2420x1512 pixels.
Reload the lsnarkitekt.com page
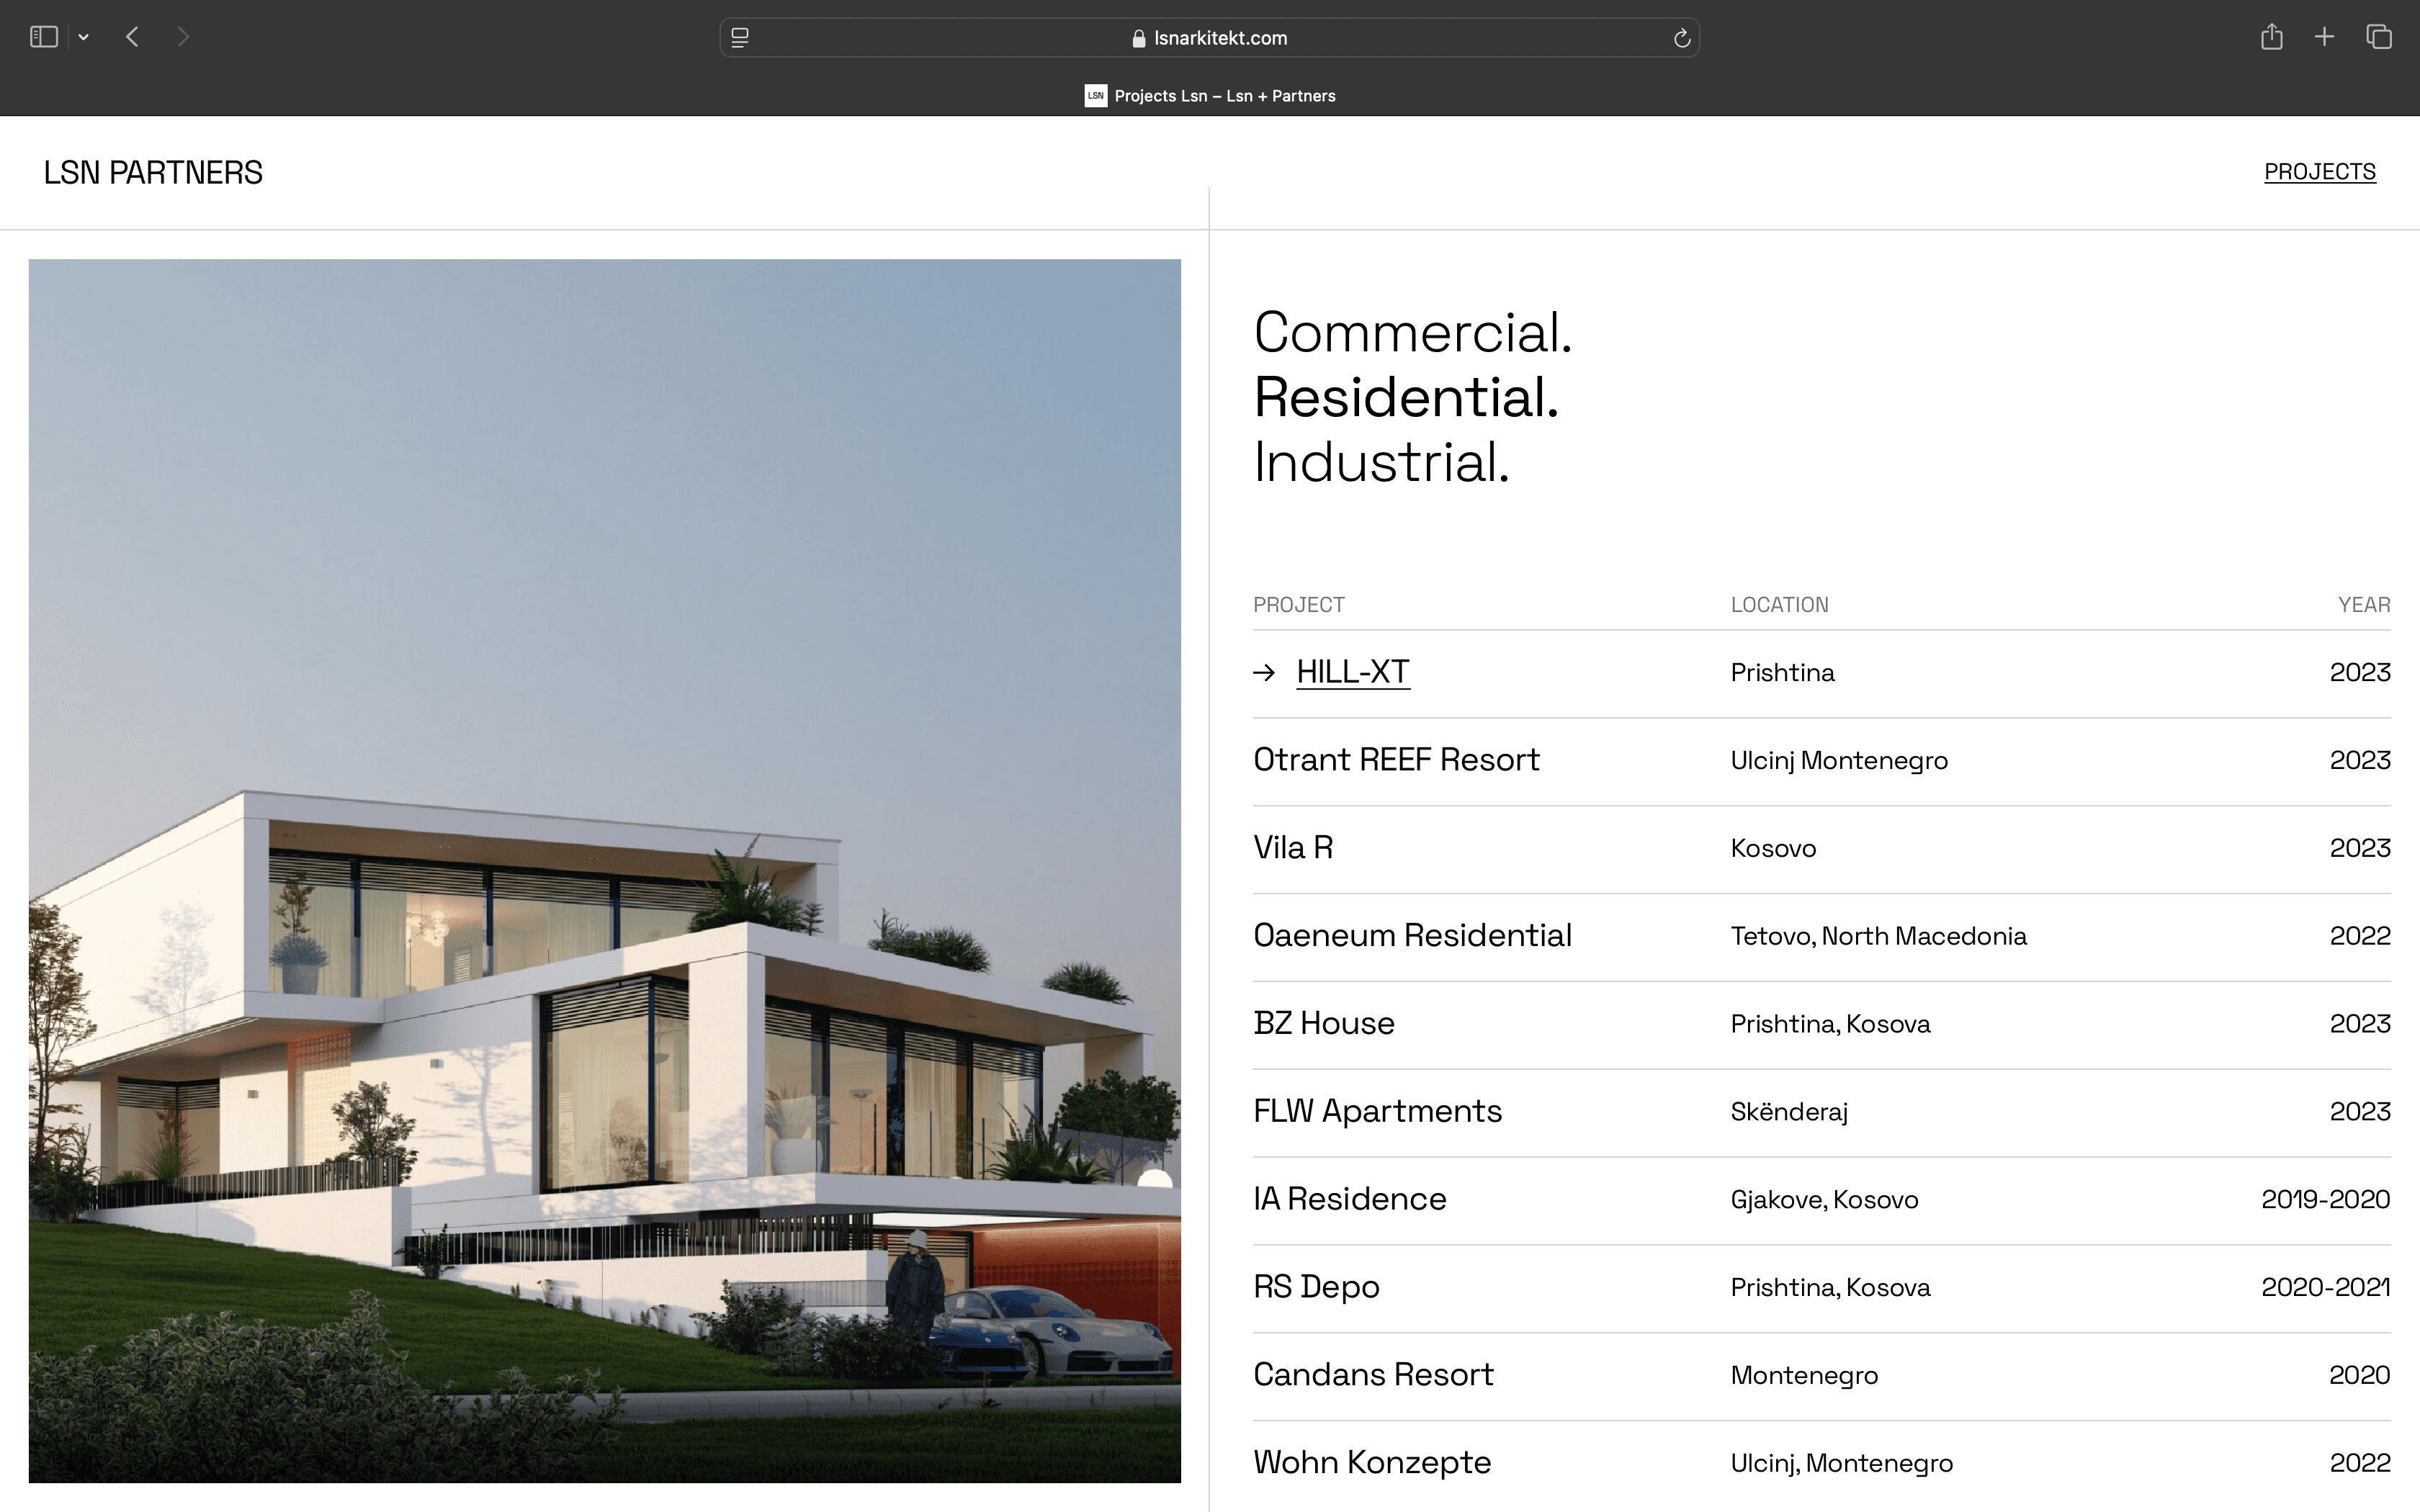pyautogui.click(x=1681, y=38)
